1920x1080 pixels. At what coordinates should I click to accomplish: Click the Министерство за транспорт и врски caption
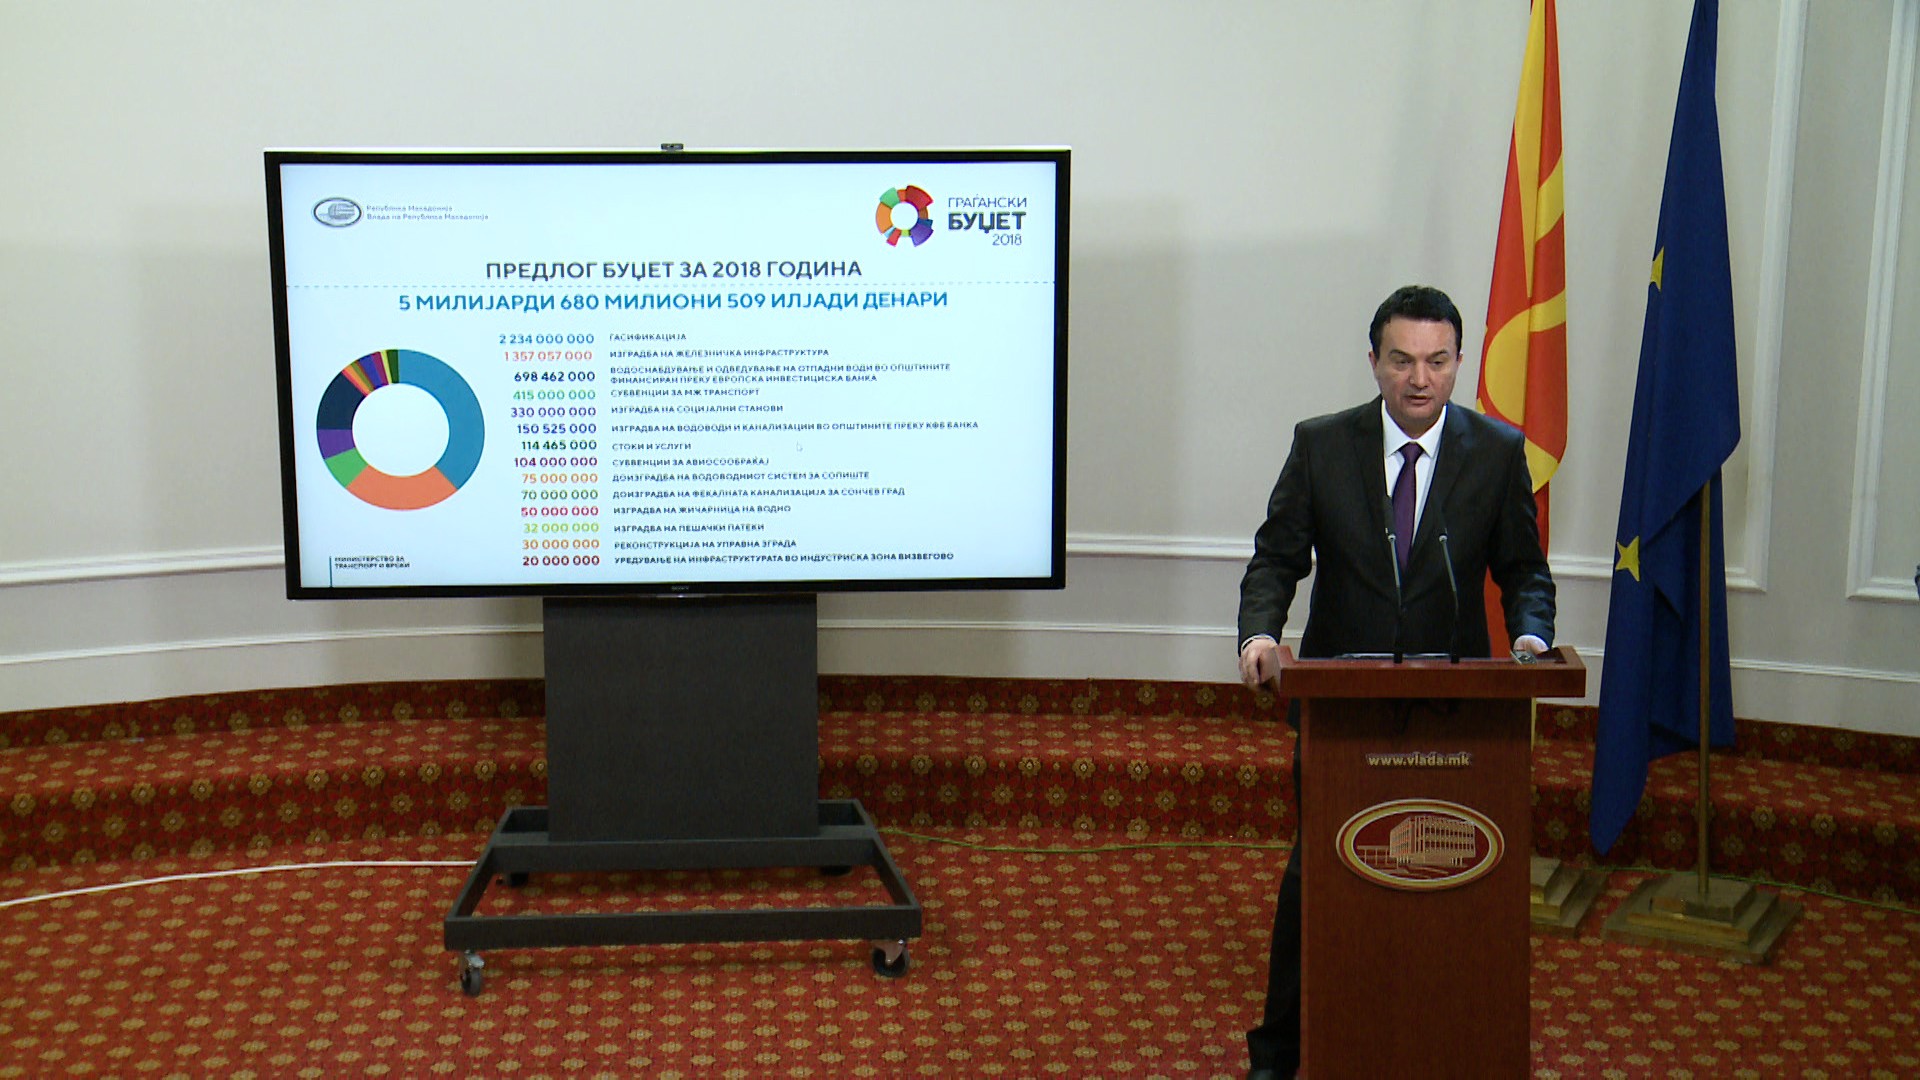(370, 562)
